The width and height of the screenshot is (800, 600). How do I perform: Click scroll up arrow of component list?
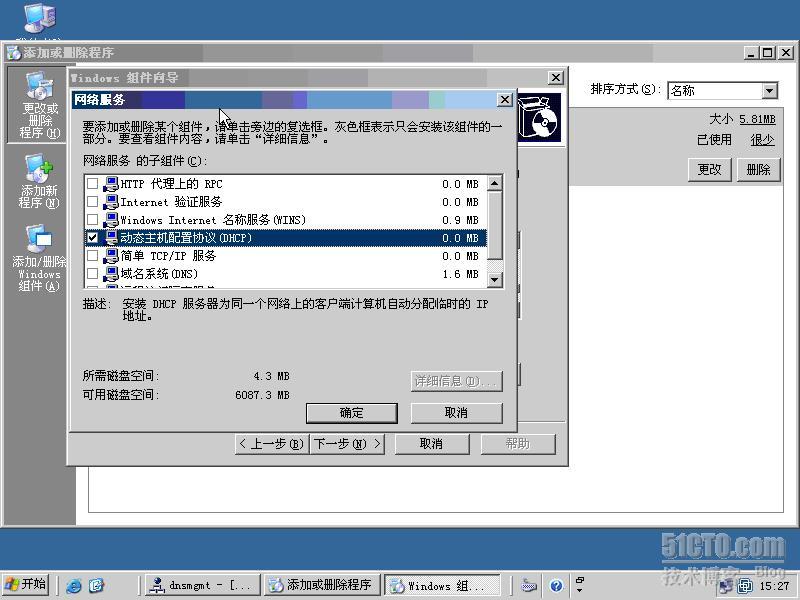(494, 183)
